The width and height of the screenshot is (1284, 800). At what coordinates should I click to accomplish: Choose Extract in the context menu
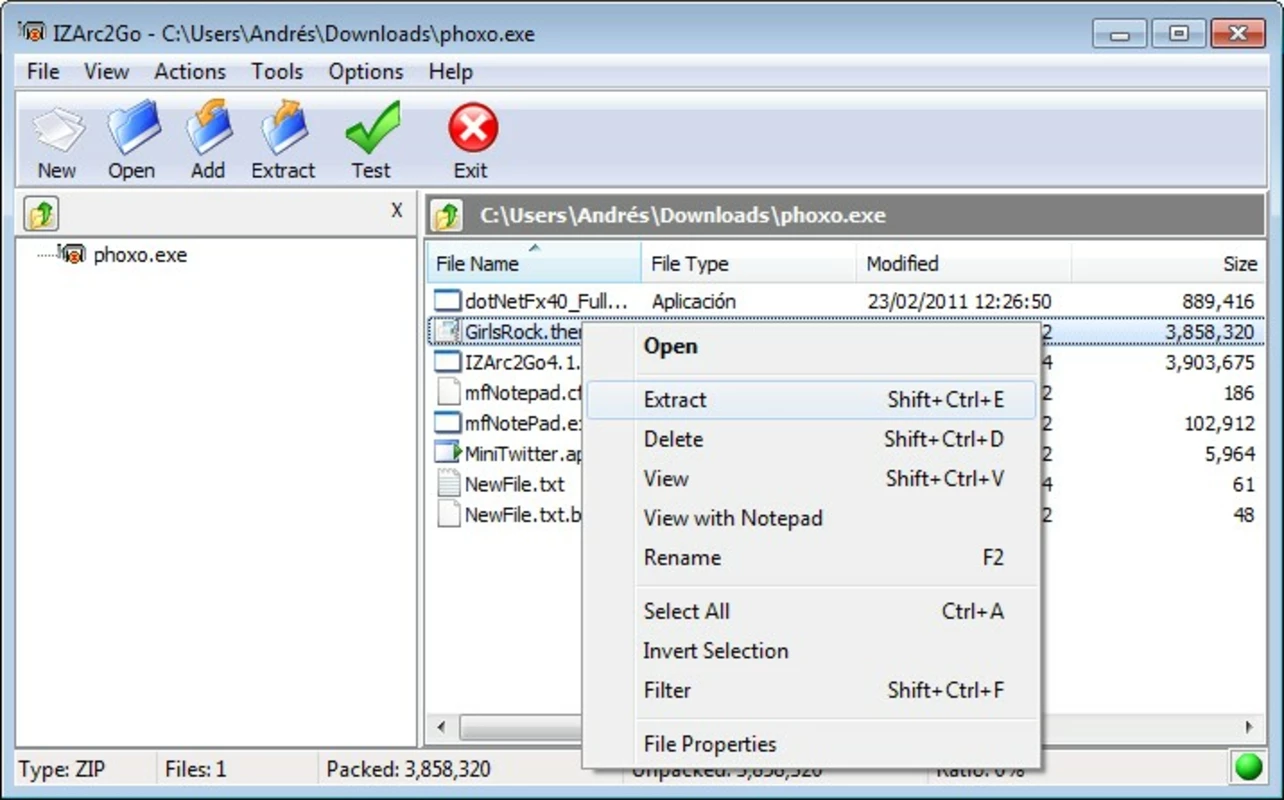point(811,400)
